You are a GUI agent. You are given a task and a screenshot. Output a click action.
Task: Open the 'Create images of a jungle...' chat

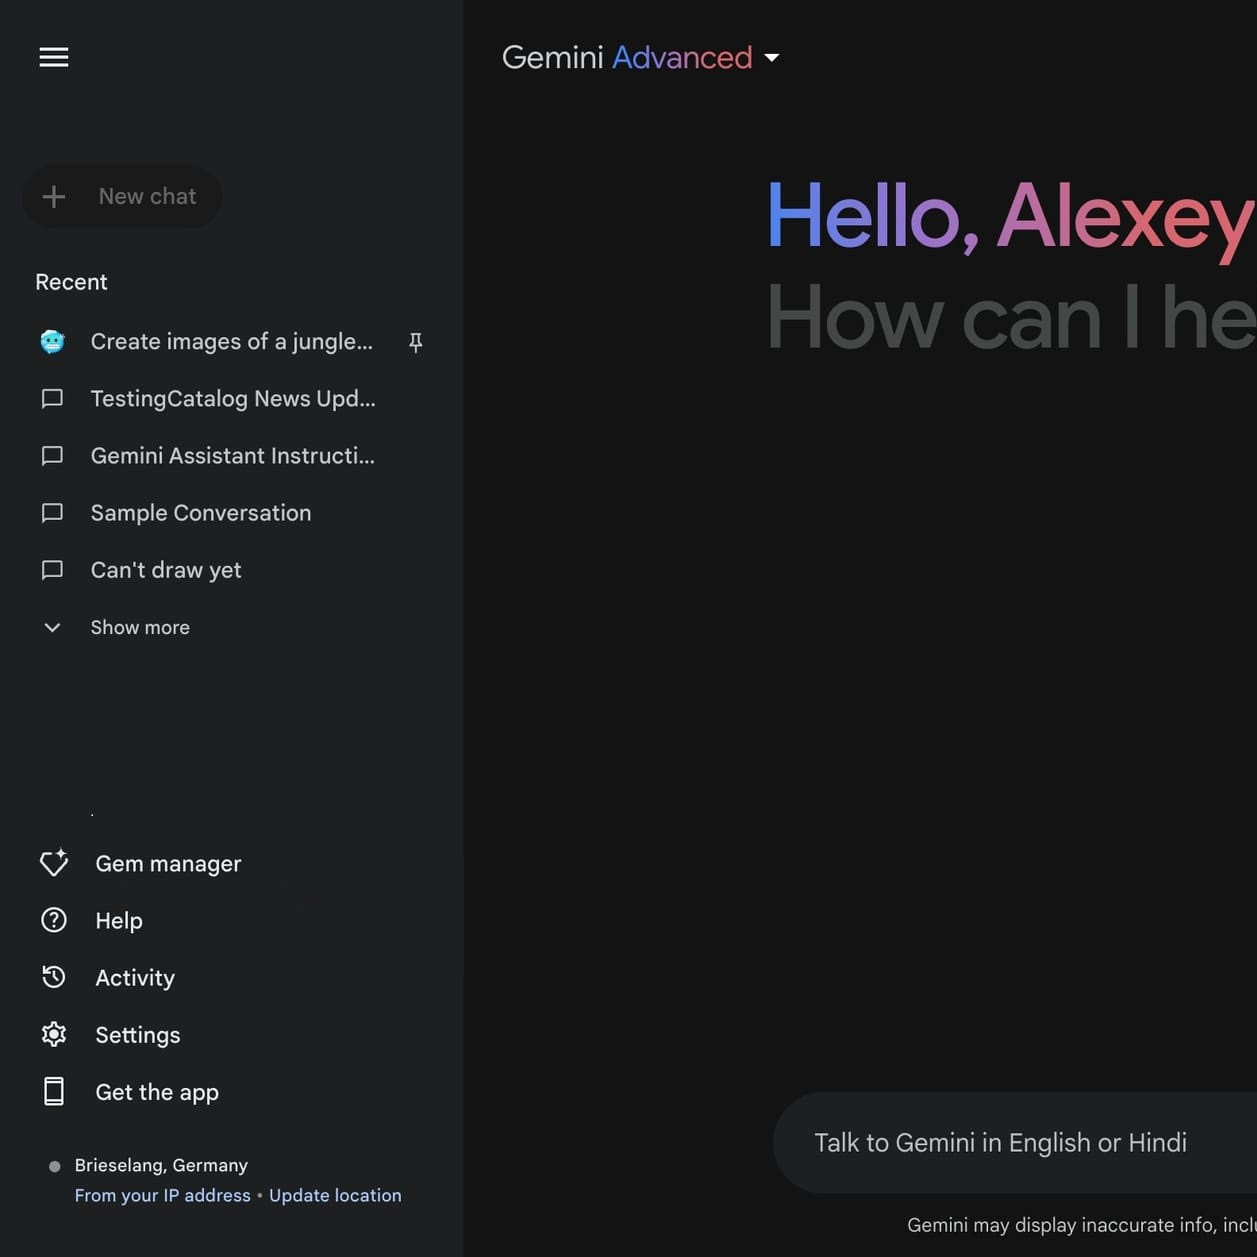231,342
